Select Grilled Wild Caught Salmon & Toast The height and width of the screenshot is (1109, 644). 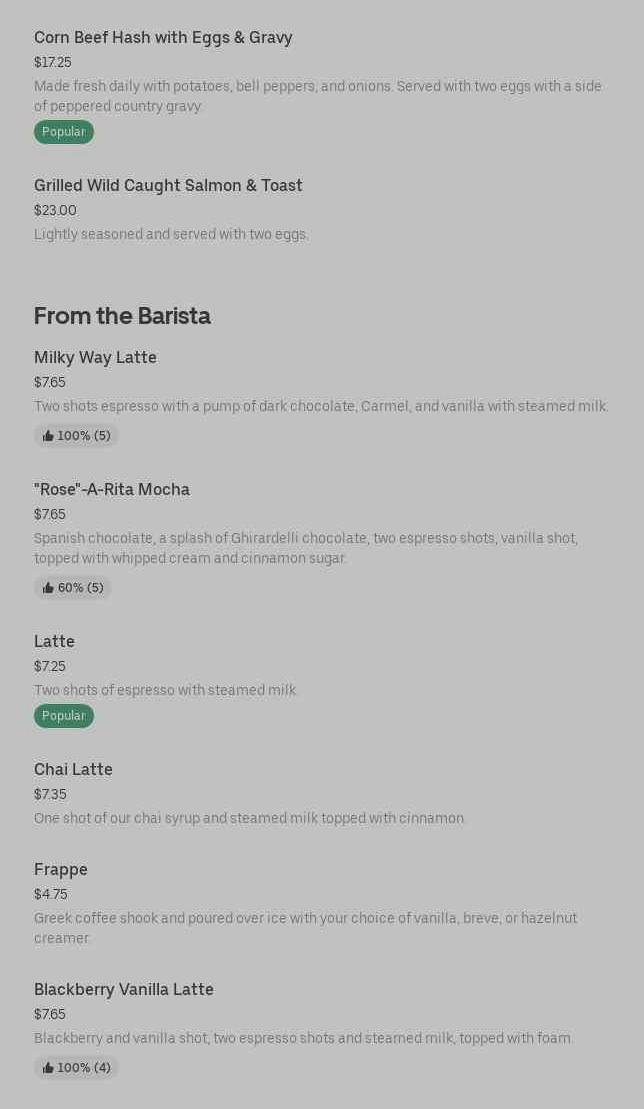168,186
